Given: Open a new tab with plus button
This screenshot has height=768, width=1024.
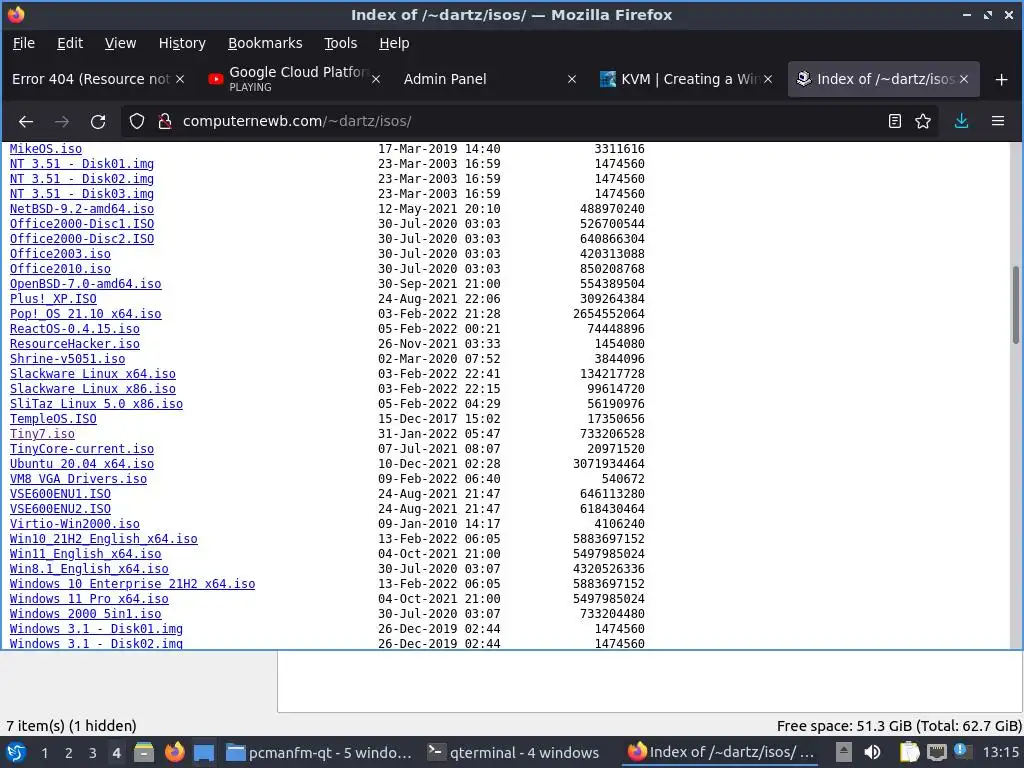Looking at the screenshot, I should point(1002,80).
